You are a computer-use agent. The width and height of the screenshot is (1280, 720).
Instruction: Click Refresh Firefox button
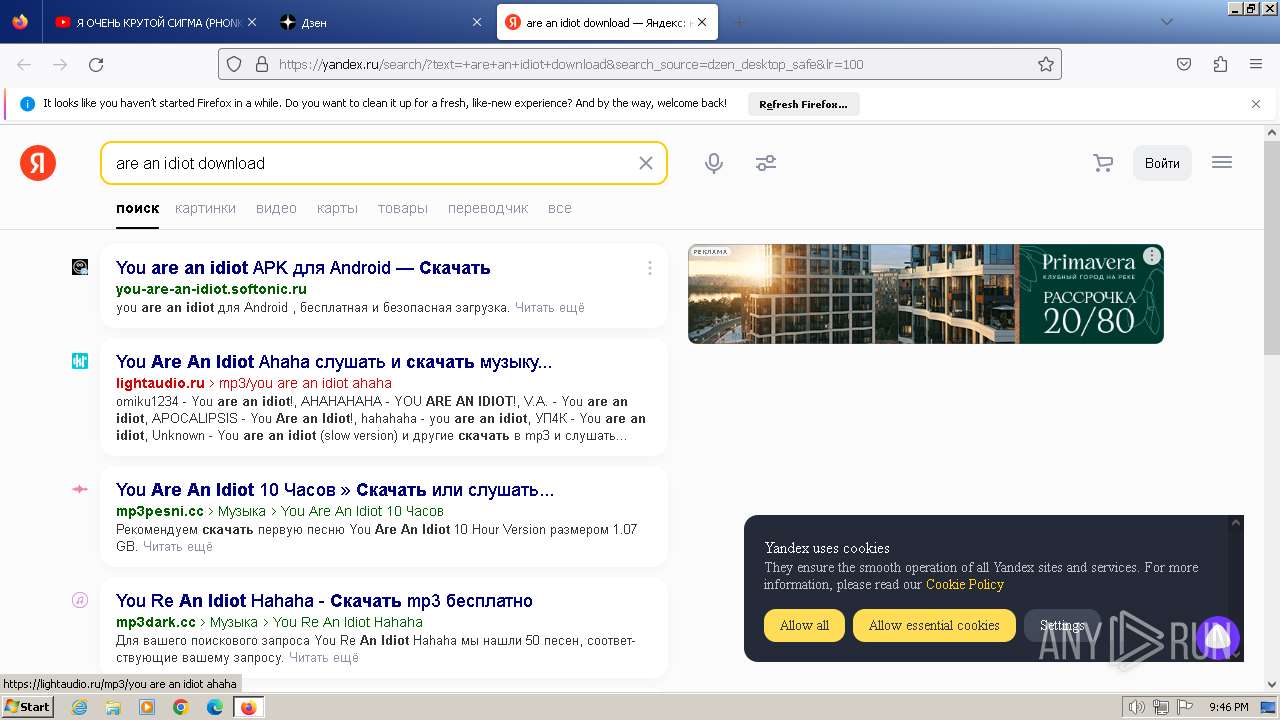[x=803, y=104]
